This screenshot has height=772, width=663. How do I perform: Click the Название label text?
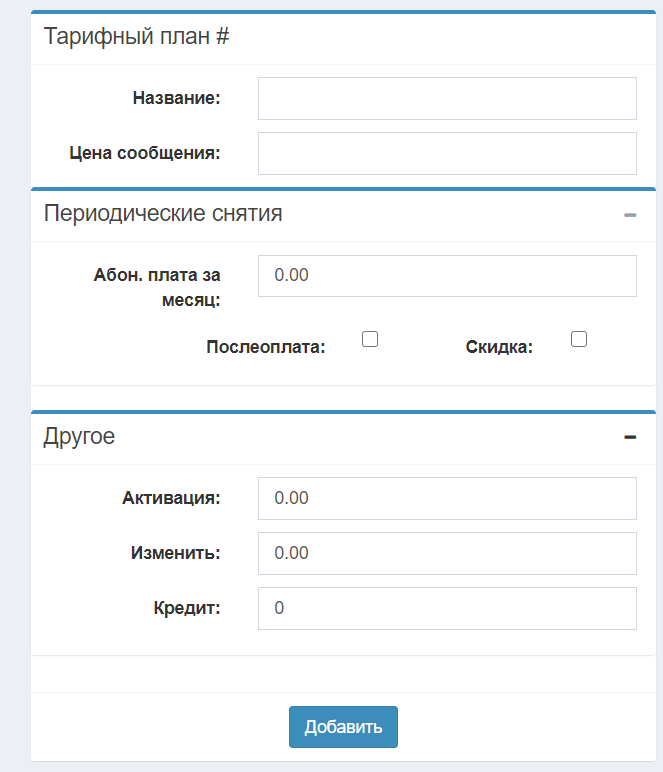pyautogui.click(x=176, y=98)
